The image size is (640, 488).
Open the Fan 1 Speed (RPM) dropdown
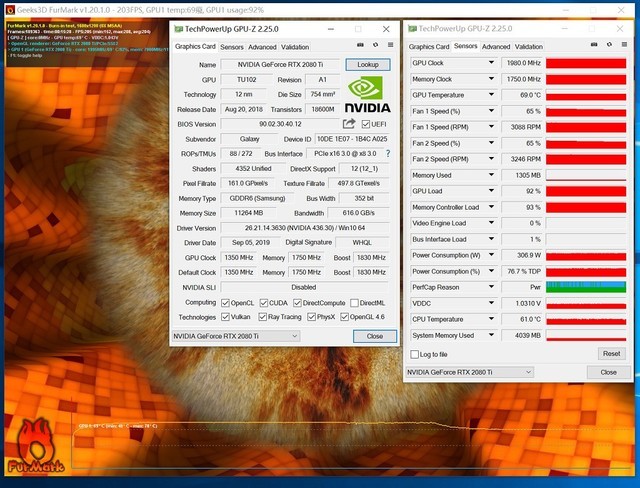point(491,127)
